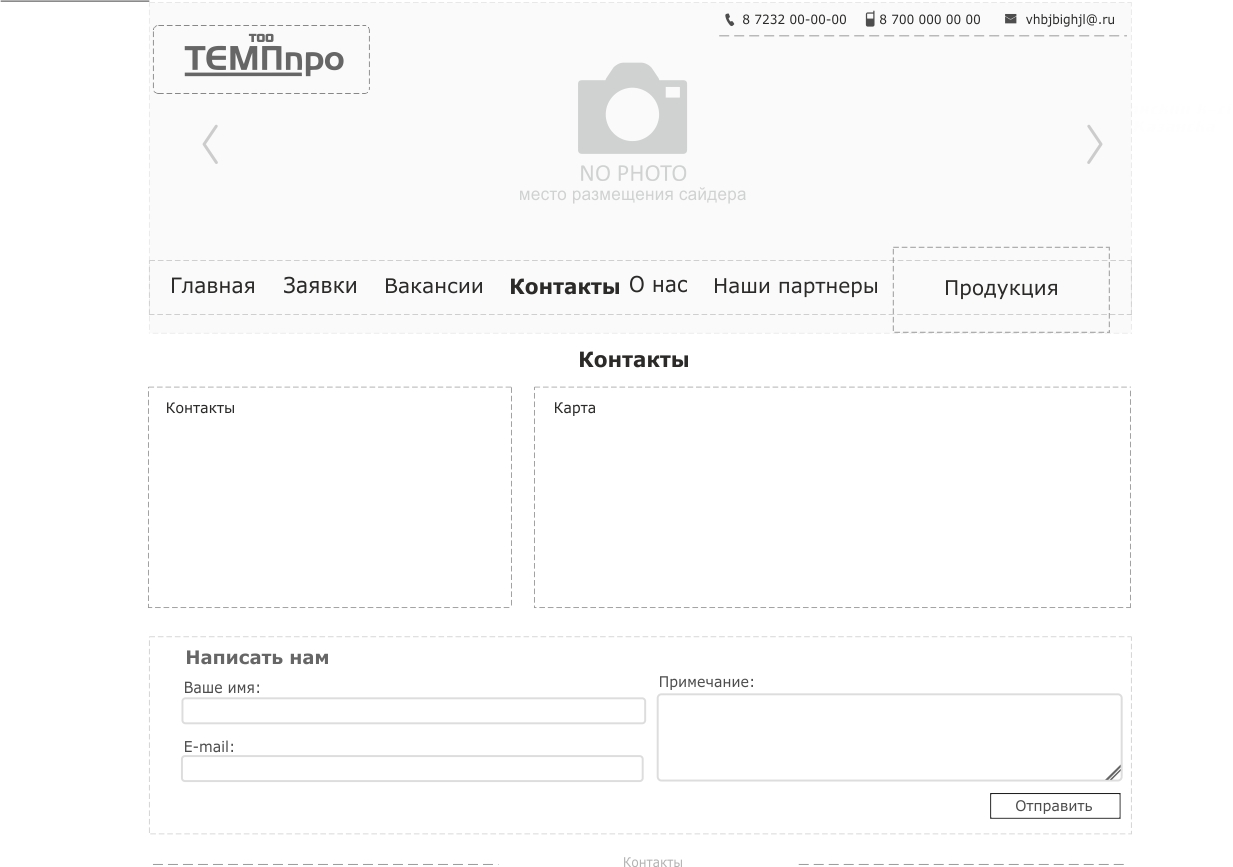Open the Продукция section
1233x867 pixels.
[1000, 288]
